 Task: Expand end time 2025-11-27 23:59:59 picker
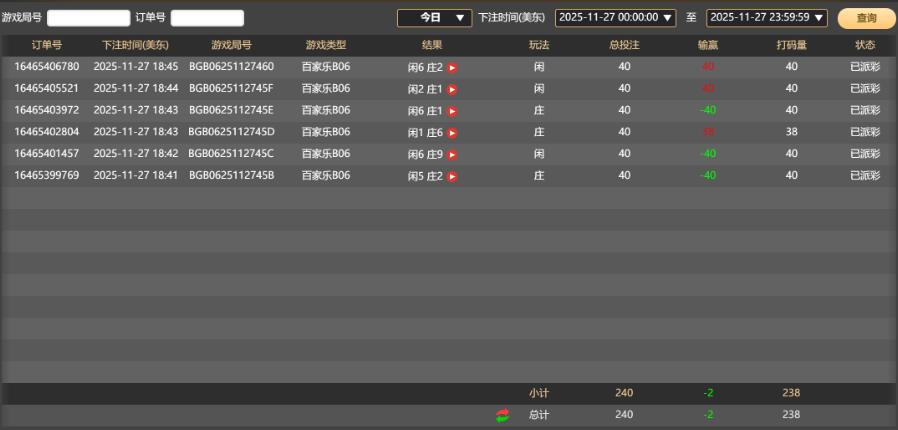(767, 18)
